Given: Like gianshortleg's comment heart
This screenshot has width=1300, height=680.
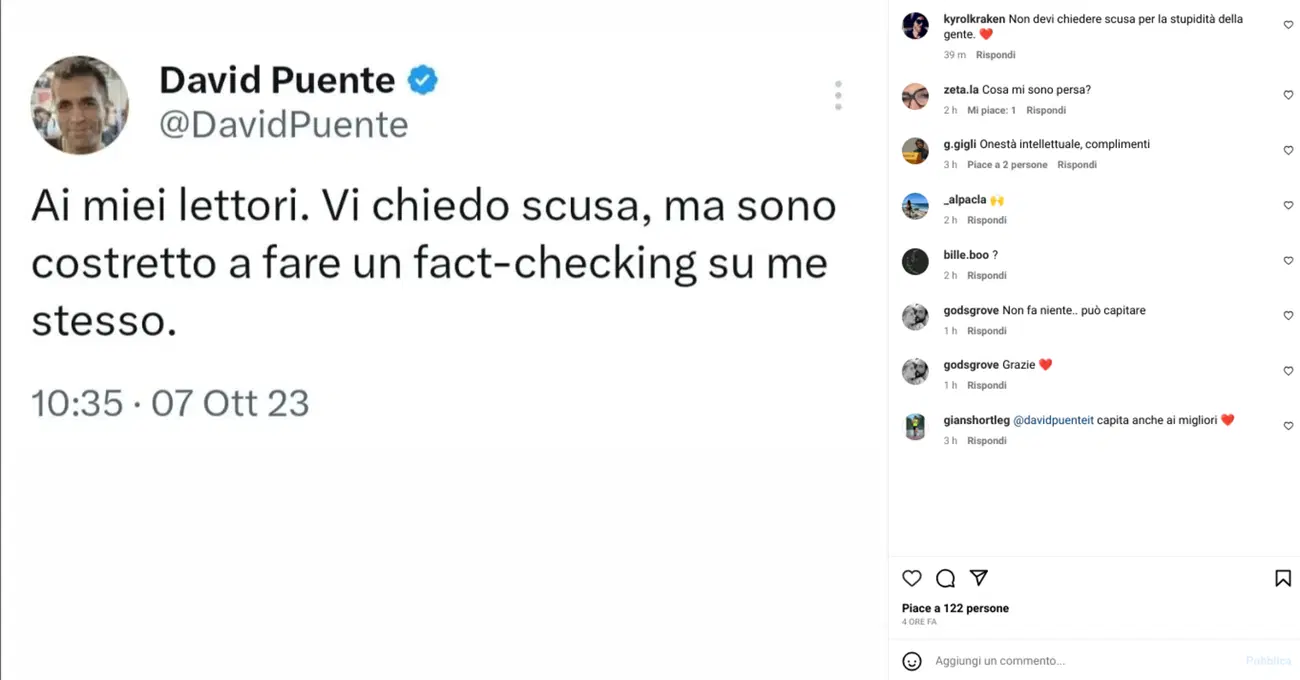Looking at the screenshot, I should [1288, 426].
